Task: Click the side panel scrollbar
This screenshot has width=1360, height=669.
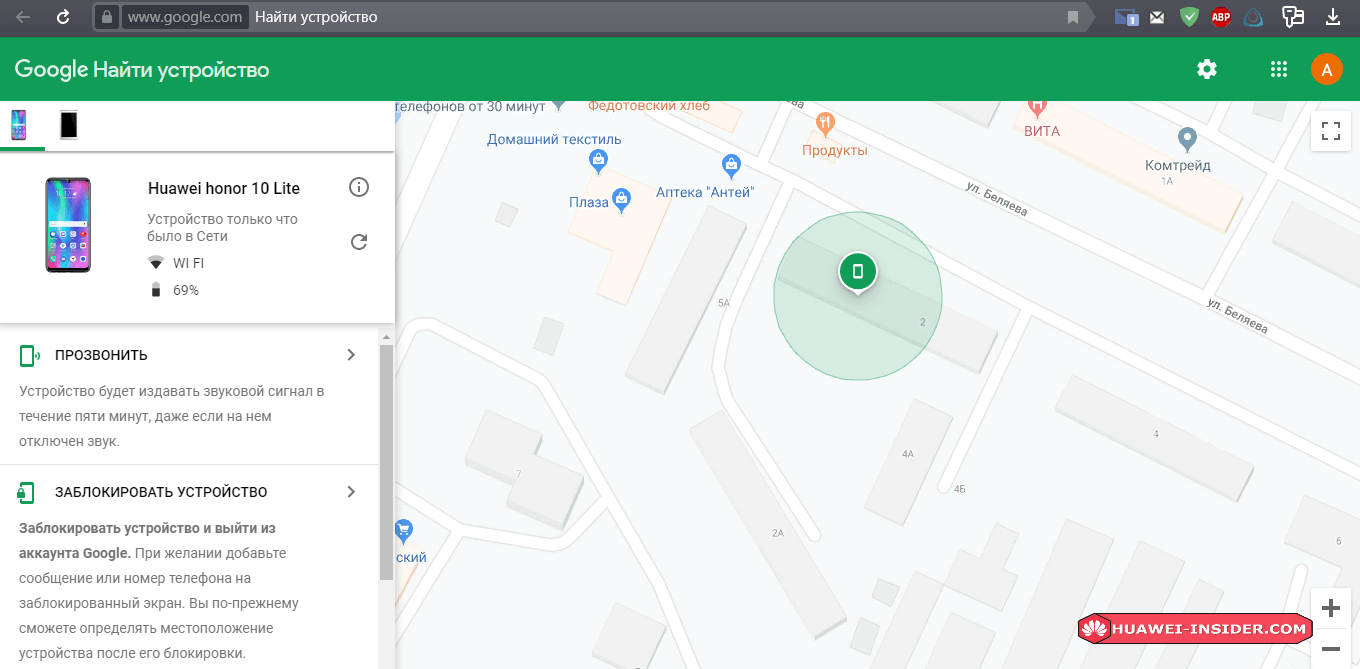Action: (386, 460)
